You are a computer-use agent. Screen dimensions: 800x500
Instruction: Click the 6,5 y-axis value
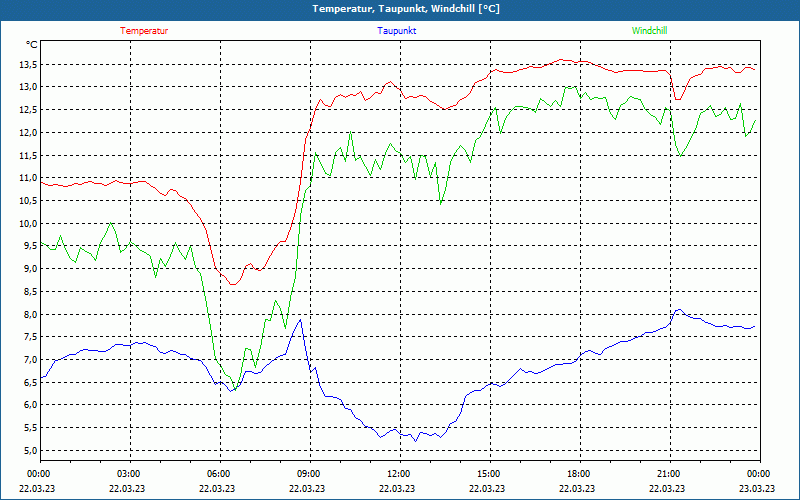31,382
